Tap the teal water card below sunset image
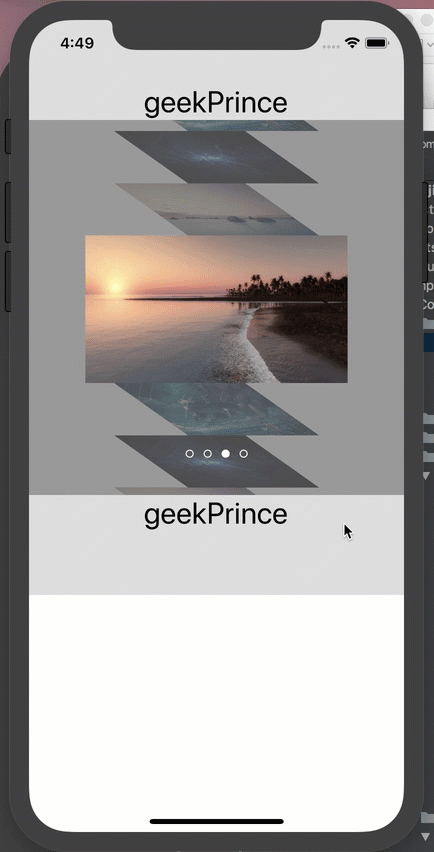This screenshot has height=852, width=434. click(217, 409)
